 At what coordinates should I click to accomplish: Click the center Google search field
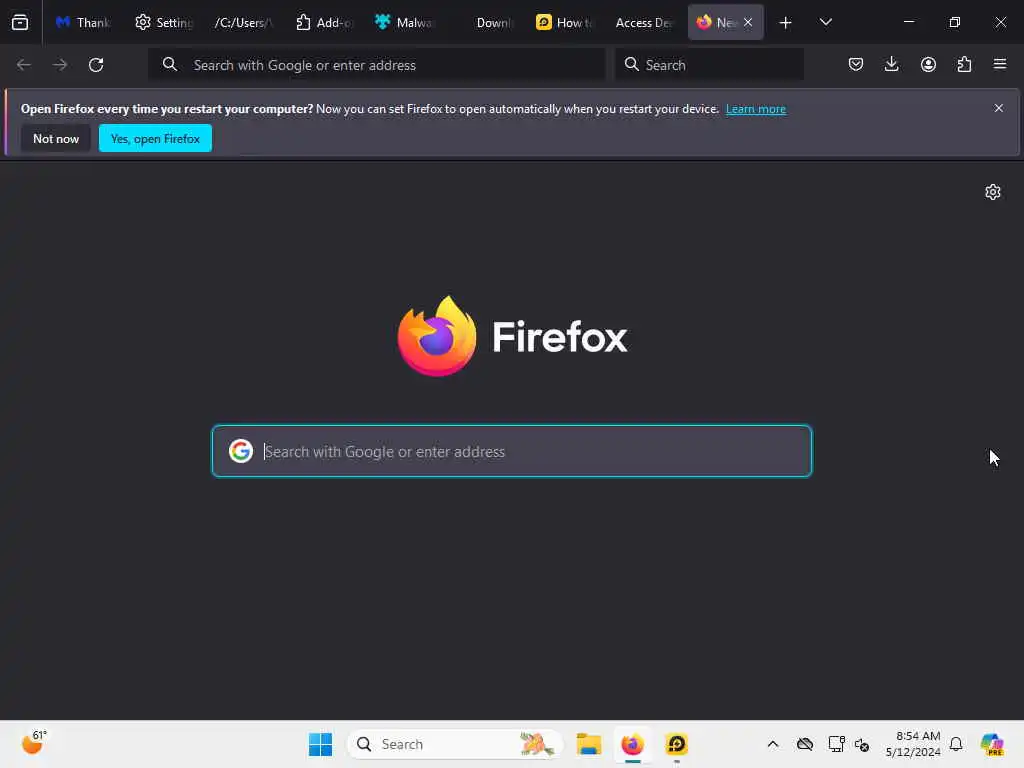click(512, 451)
